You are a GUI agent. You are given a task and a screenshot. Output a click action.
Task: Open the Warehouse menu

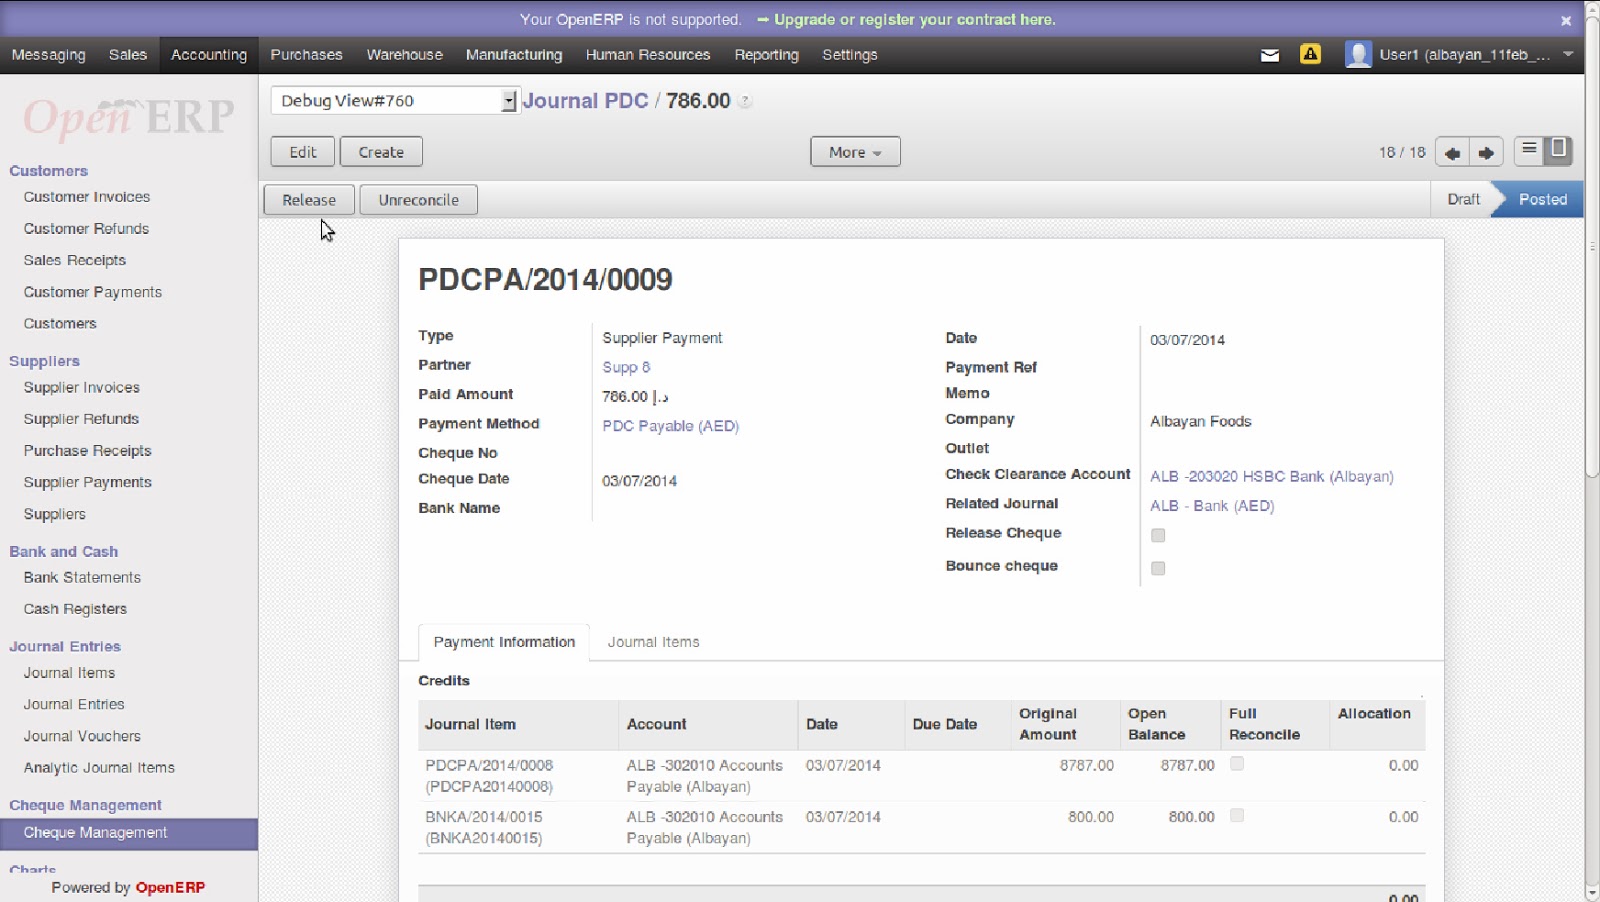pos(404,55)
